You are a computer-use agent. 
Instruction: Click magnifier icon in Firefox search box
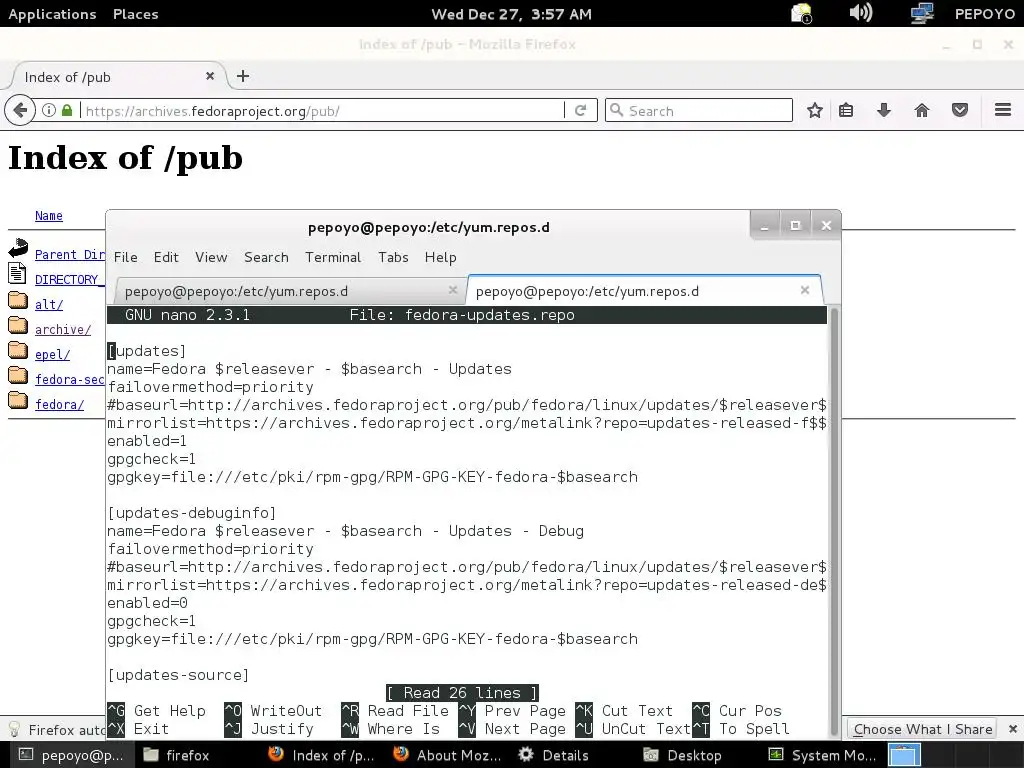click(x=616, y=110)
